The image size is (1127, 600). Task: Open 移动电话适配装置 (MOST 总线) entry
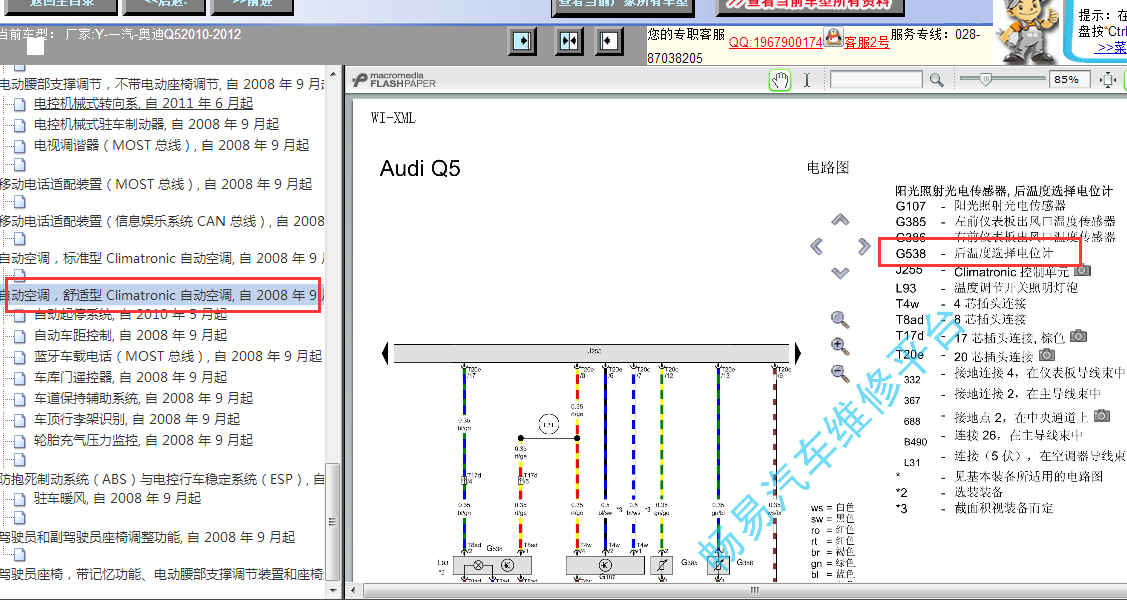pyautogui.click(x=156, y=184)
